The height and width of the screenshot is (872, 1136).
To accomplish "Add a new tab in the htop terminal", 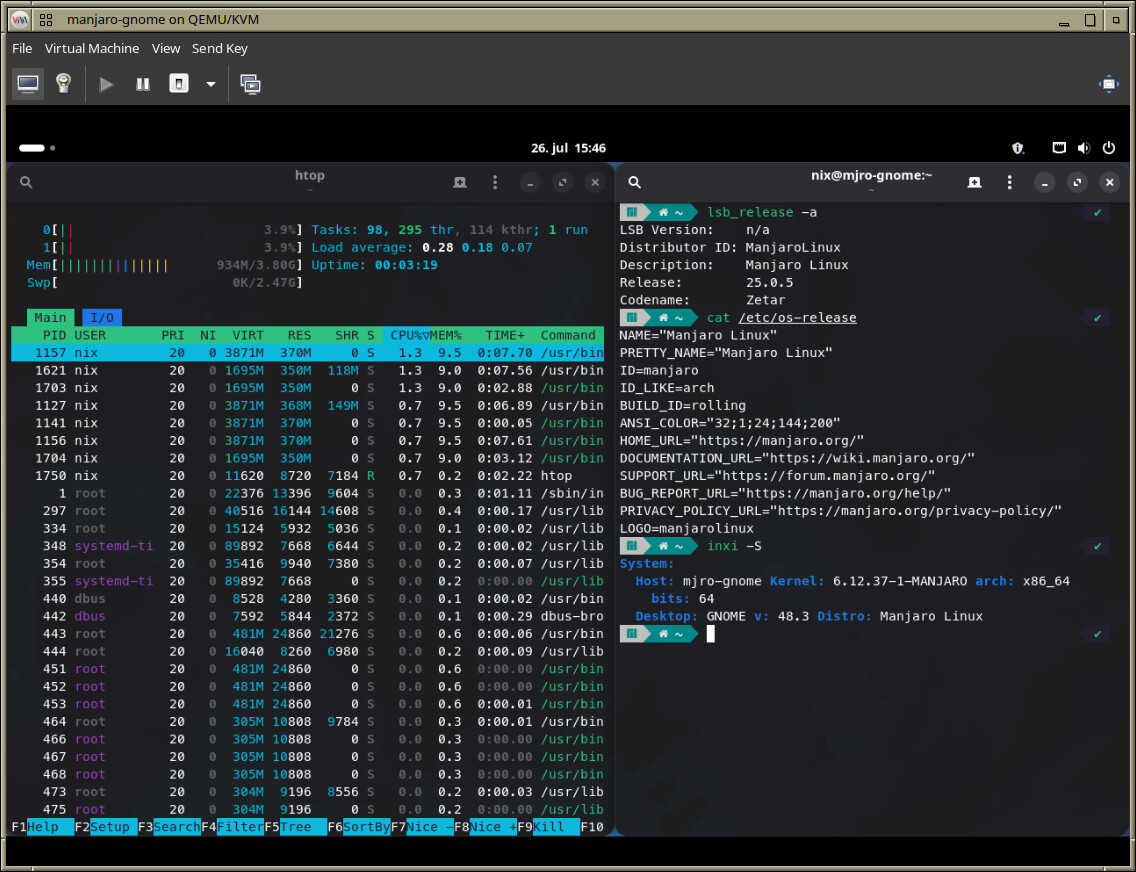I will point(460,183).
